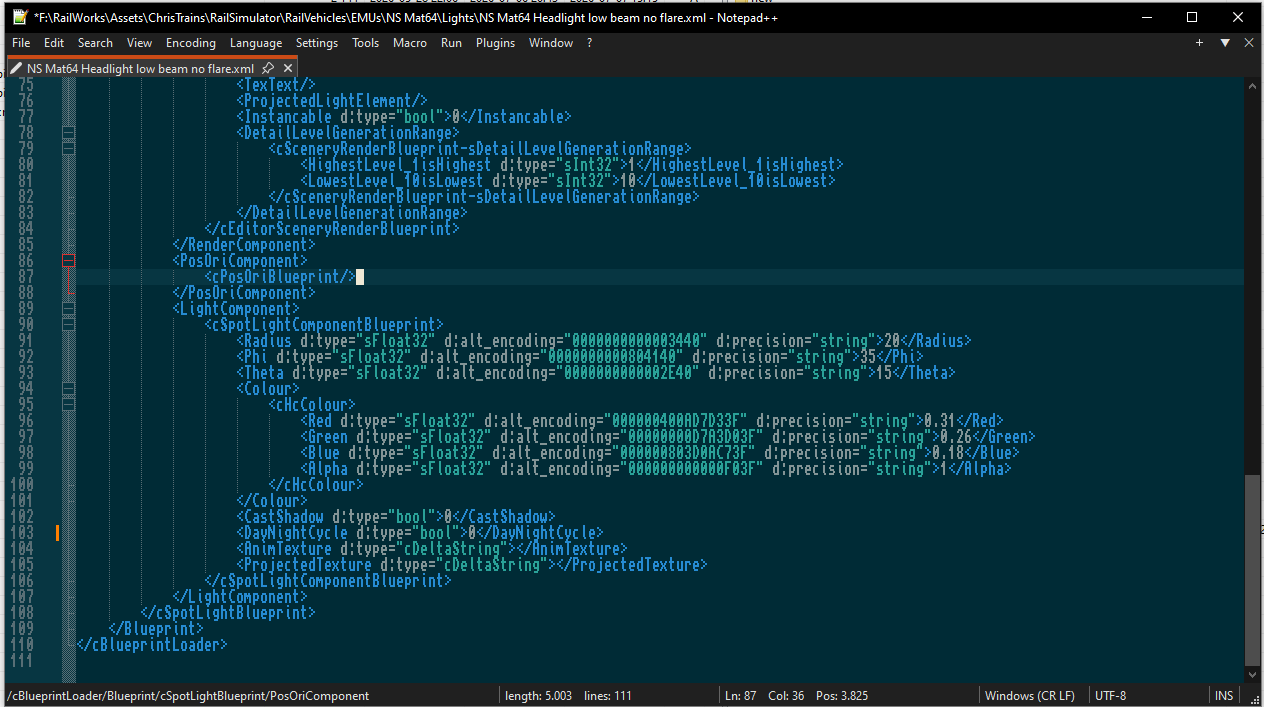Collapse the LightComponent fold on line 89
Image resolution: width=1264 pixels, height=707 pixels.
68,309
